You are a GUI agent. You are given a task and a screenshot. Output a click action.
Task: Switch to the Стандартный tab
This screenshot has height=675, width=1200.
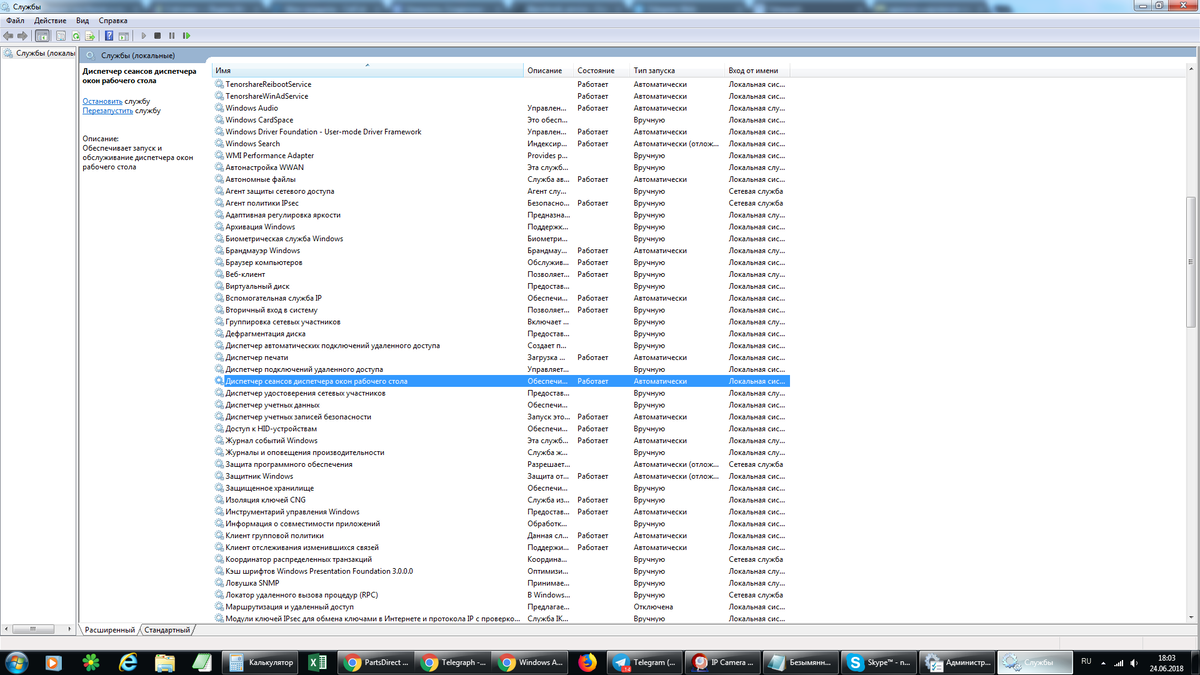167,630
